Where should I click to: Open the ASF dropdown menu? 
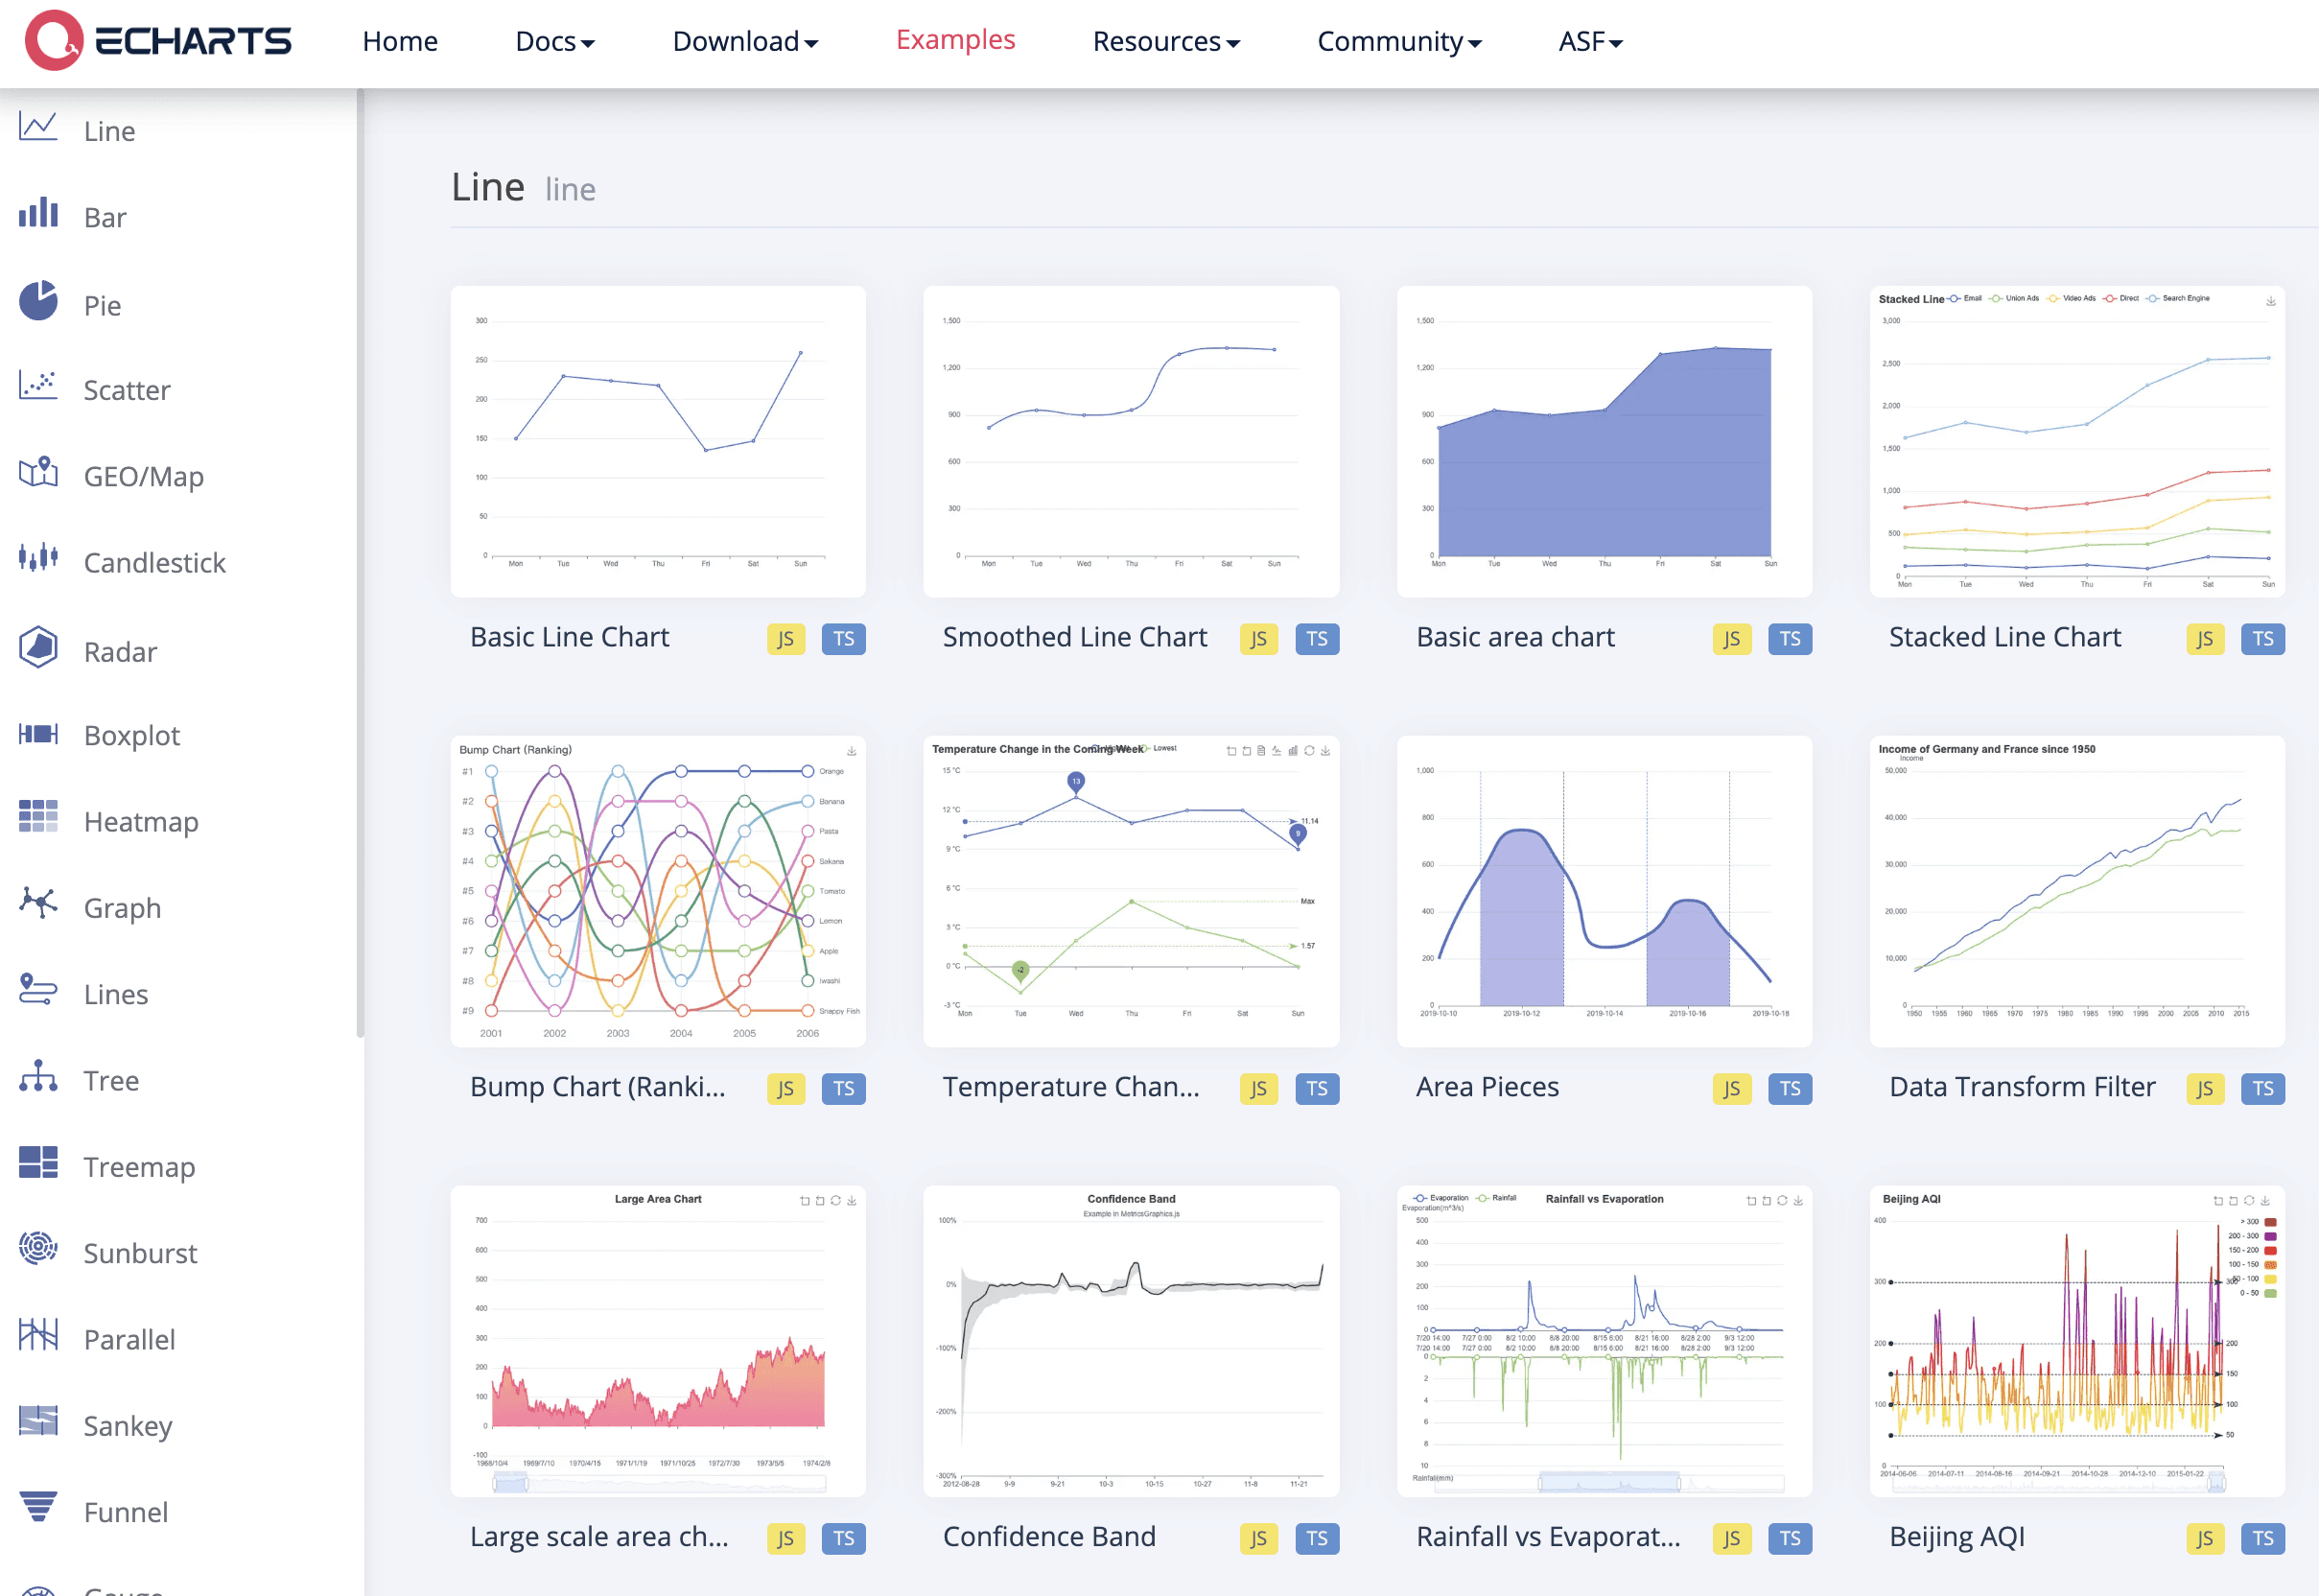(1590, 41)
